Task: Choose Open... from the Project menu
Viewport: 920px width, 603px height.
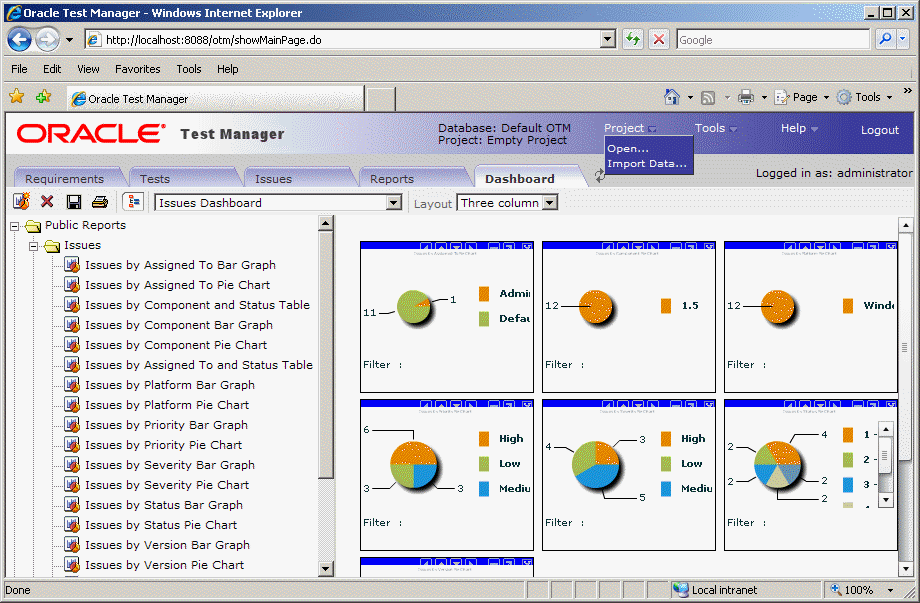Action: (x=628, y=148)
